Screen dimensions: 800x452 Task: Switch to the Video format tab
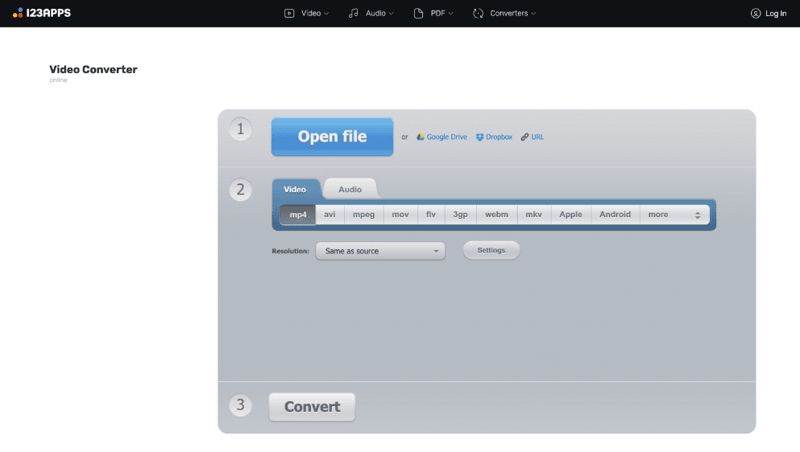click(295, 189)
